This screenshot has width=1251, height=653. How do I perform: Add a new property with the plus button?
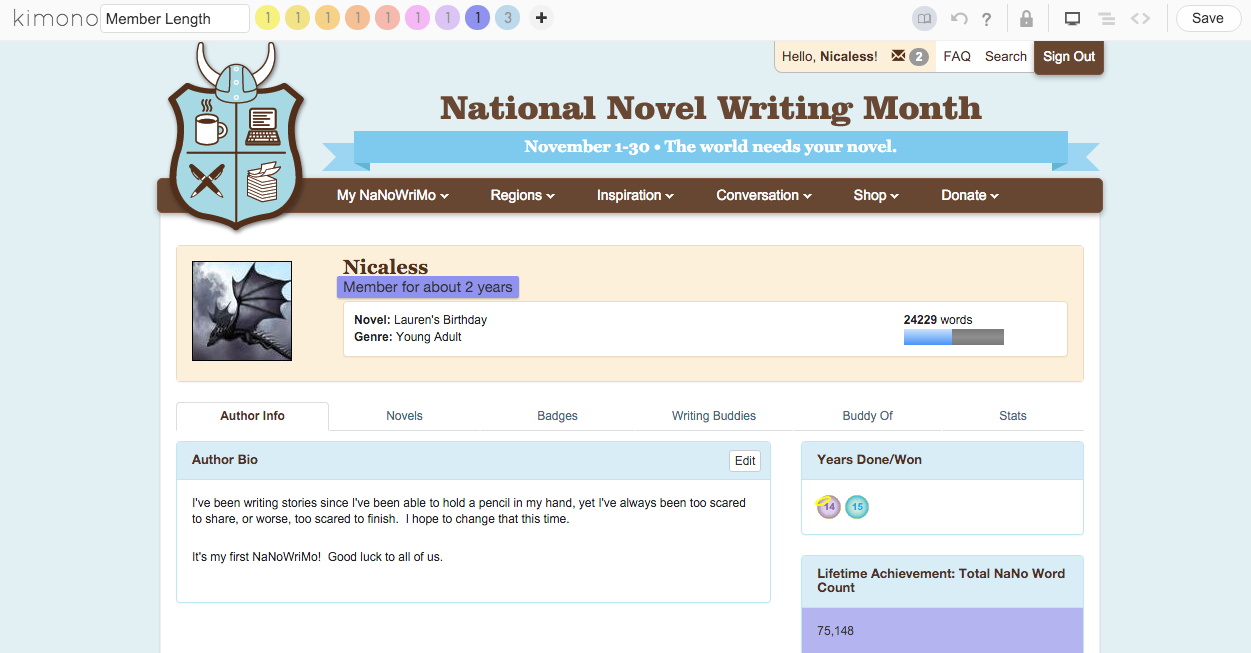coord(541,18)
